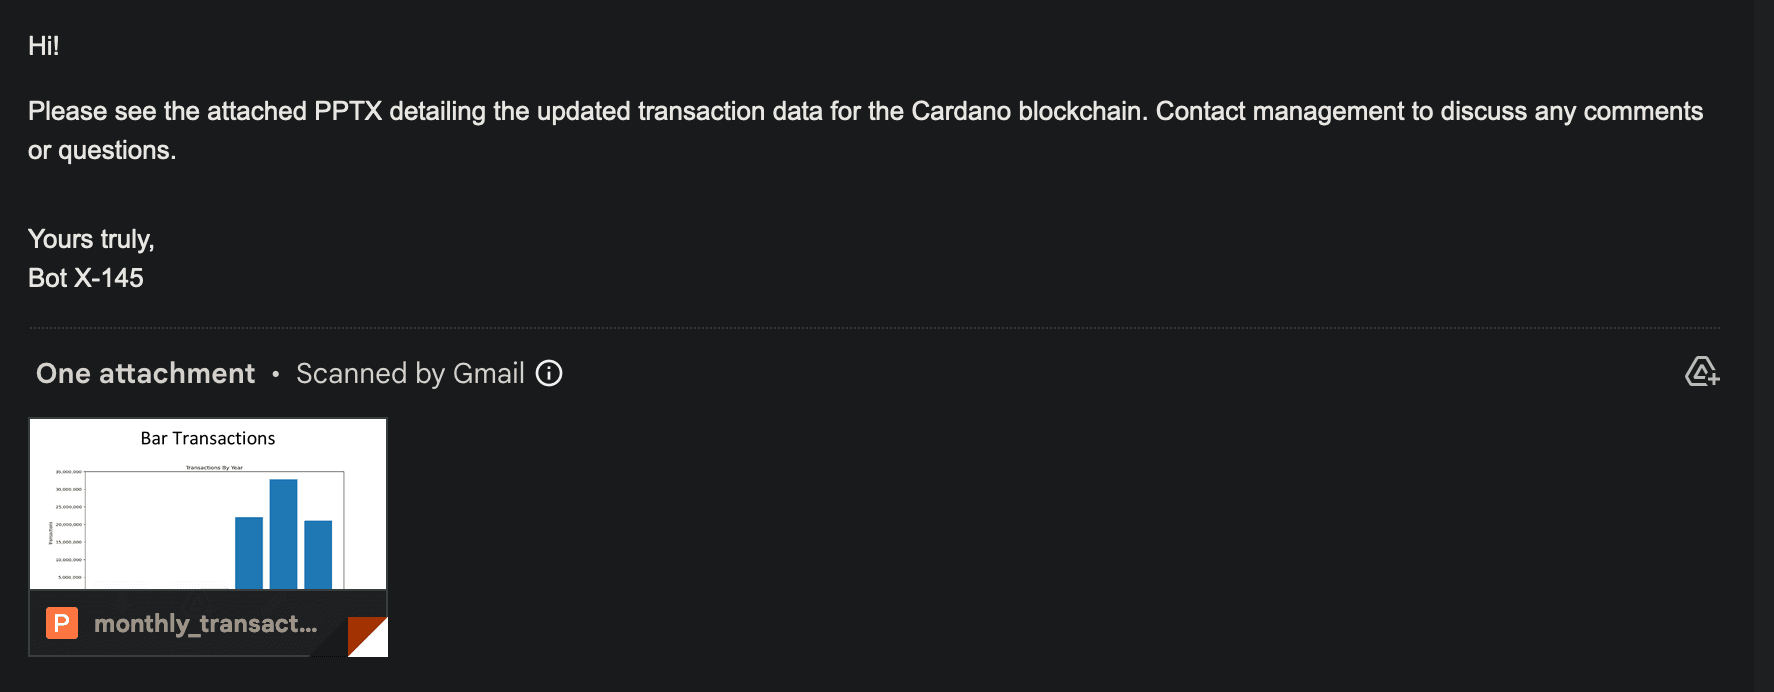Open the Bar Transactions slide thumbnail preview

(x=208, y=504)
